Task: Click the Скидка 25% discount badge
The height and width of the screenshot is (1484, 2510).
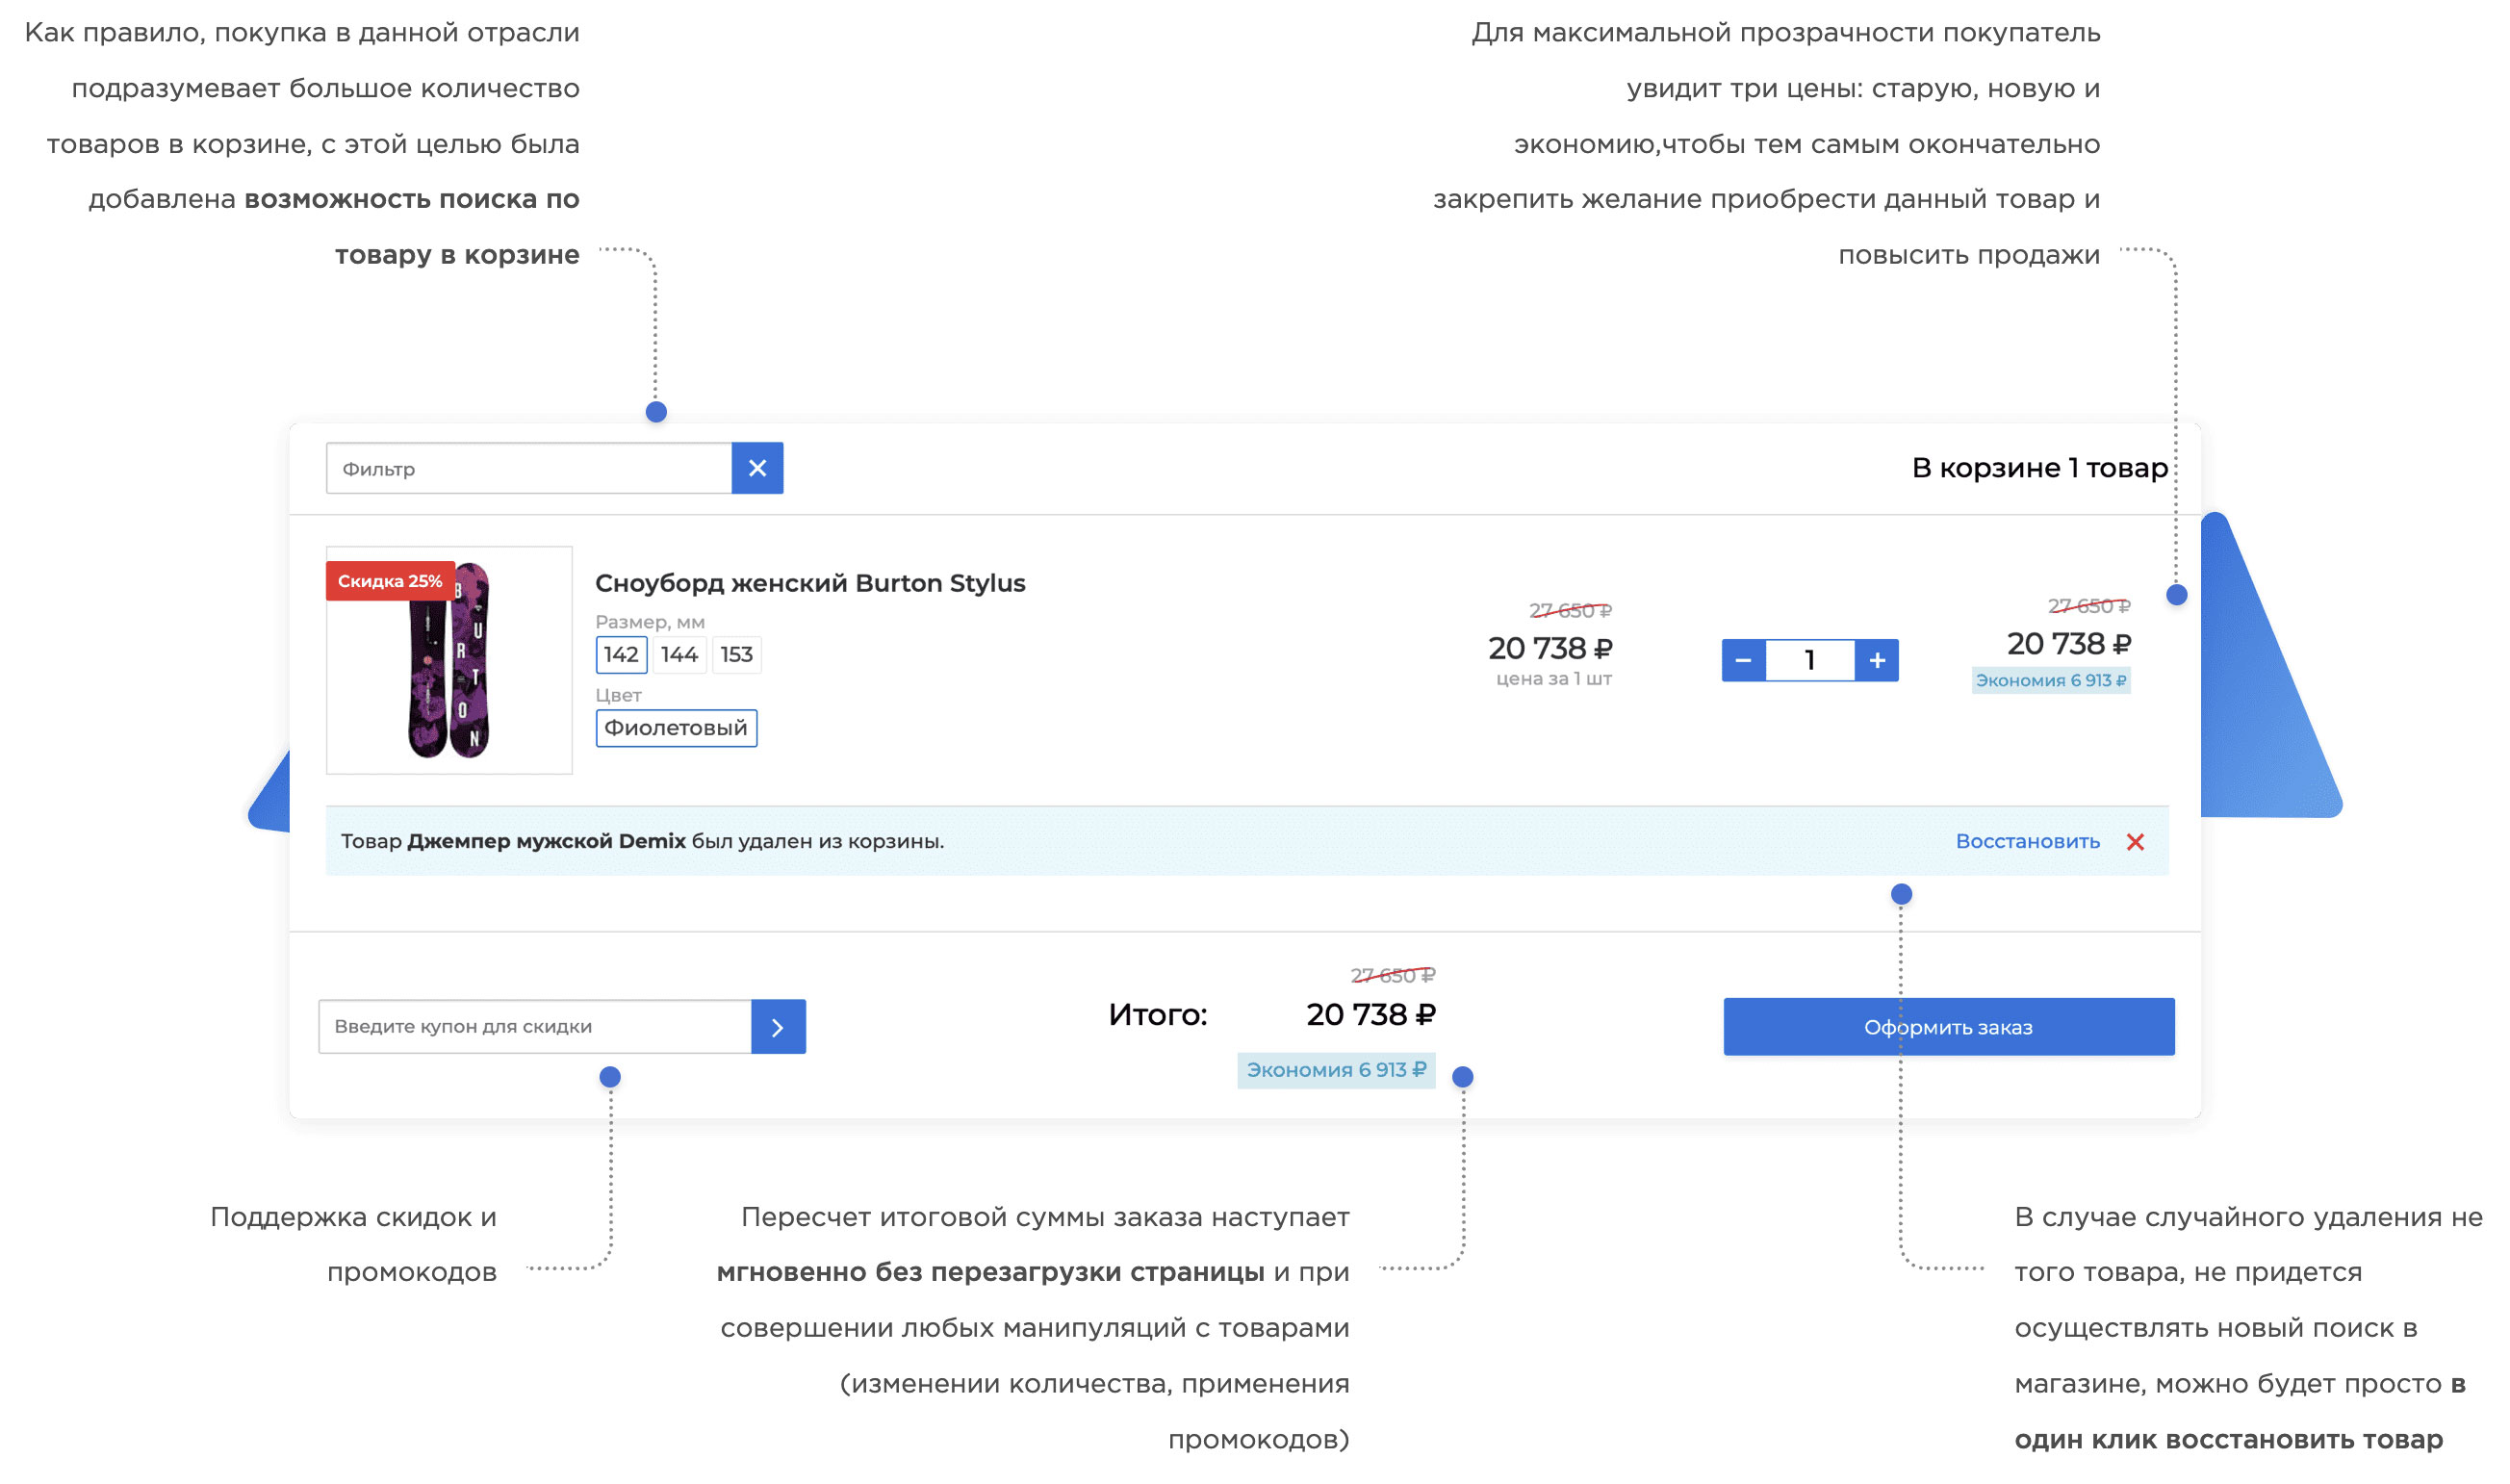Action: pyautogui.click(x=389, y=581)
